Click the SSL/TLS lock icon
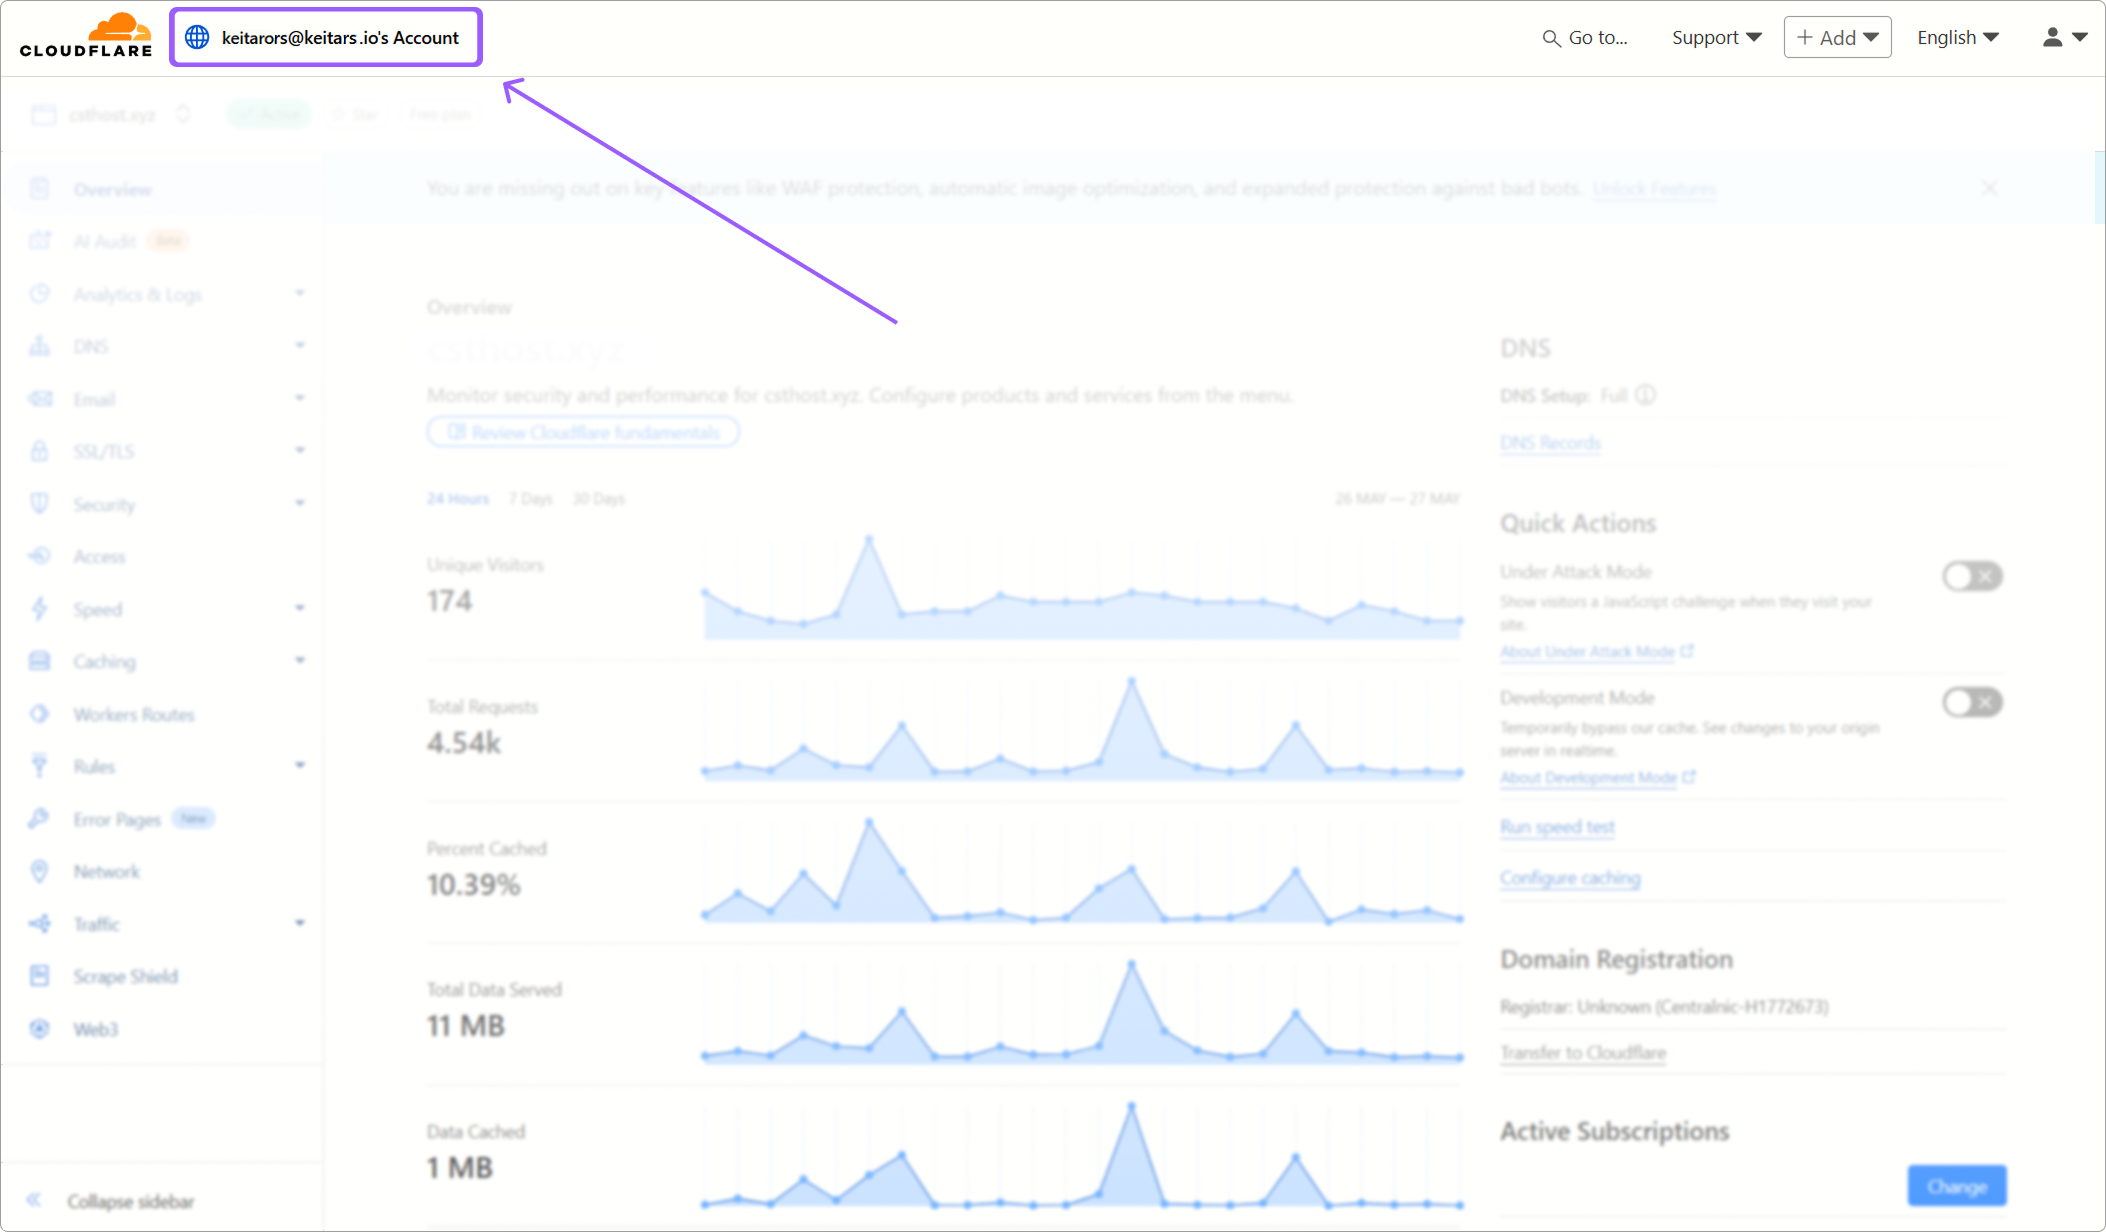 40,451
